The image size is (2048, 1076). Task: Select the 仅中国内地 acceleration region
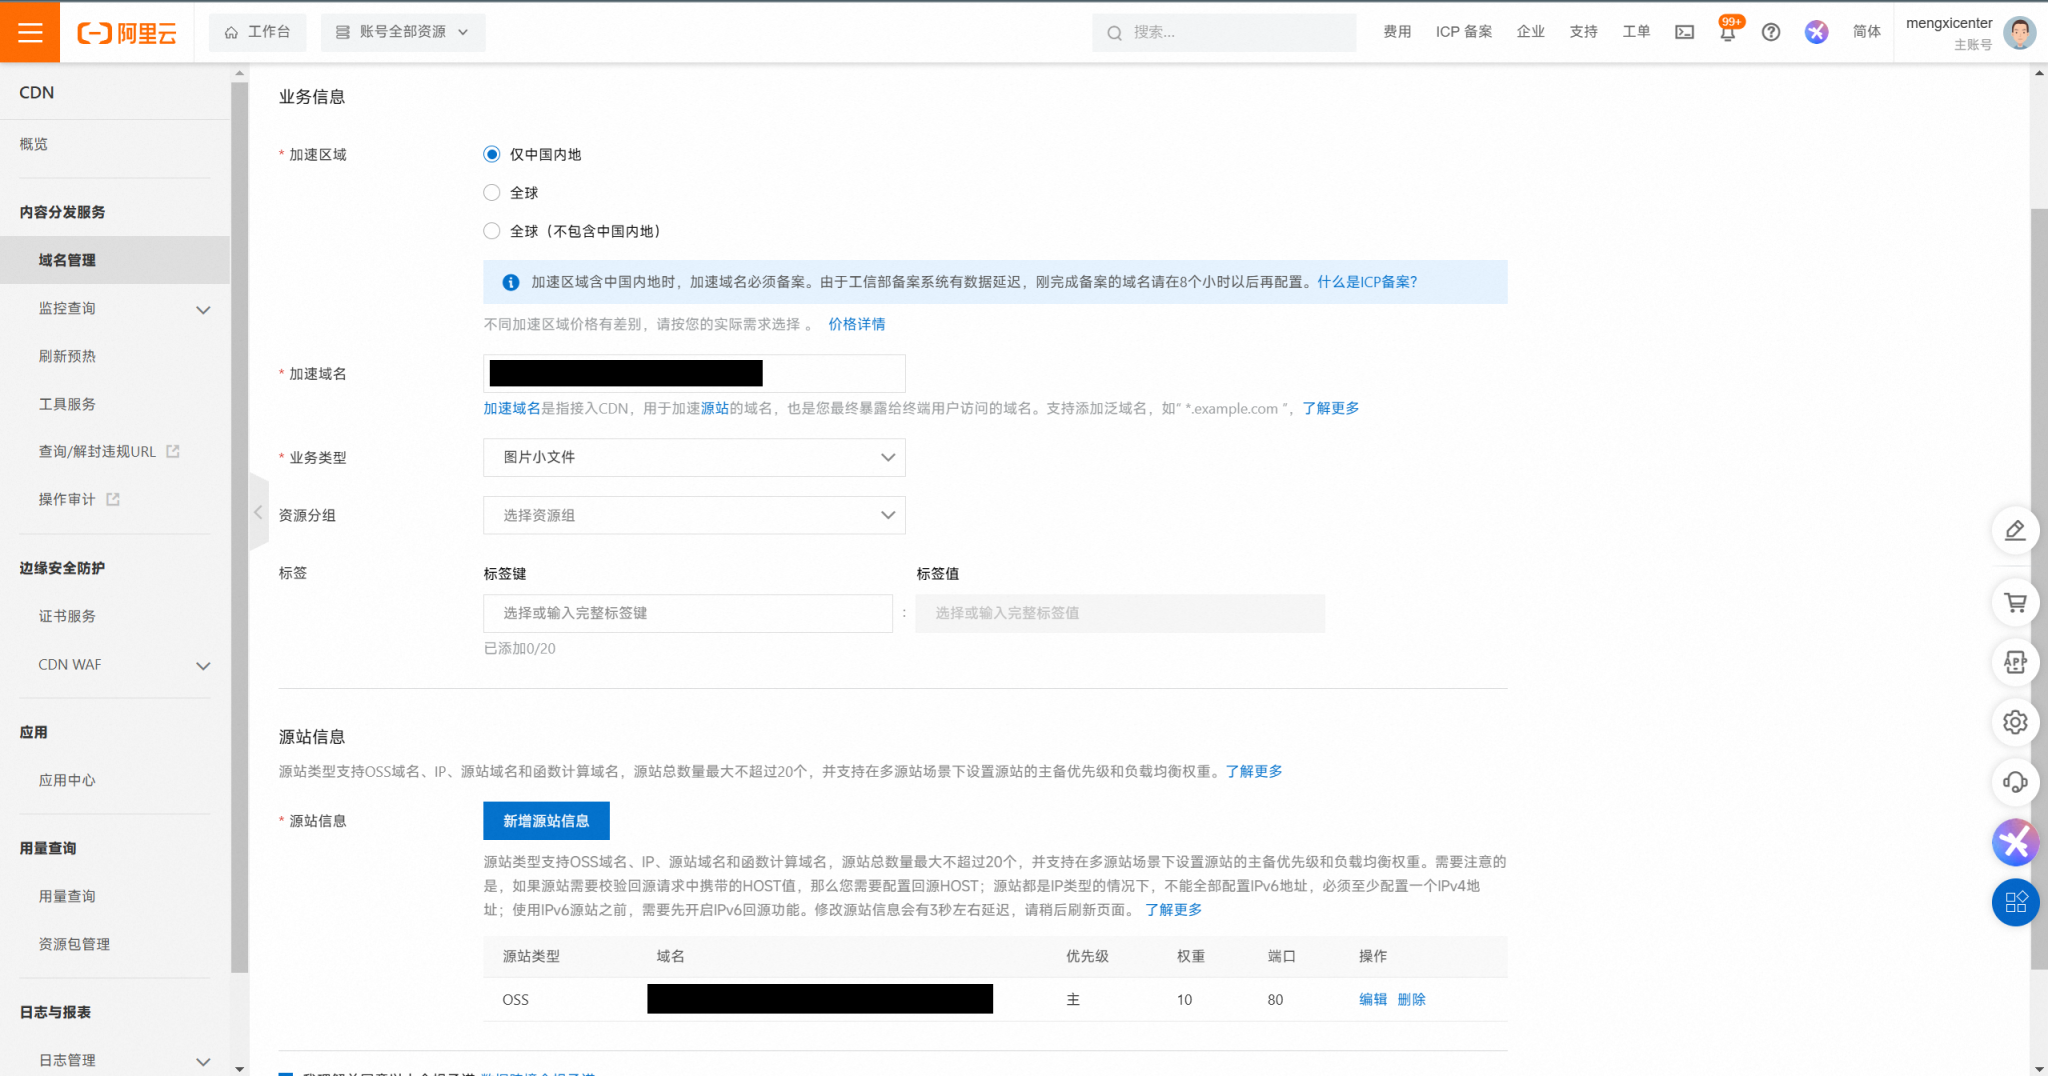point(492,154)
